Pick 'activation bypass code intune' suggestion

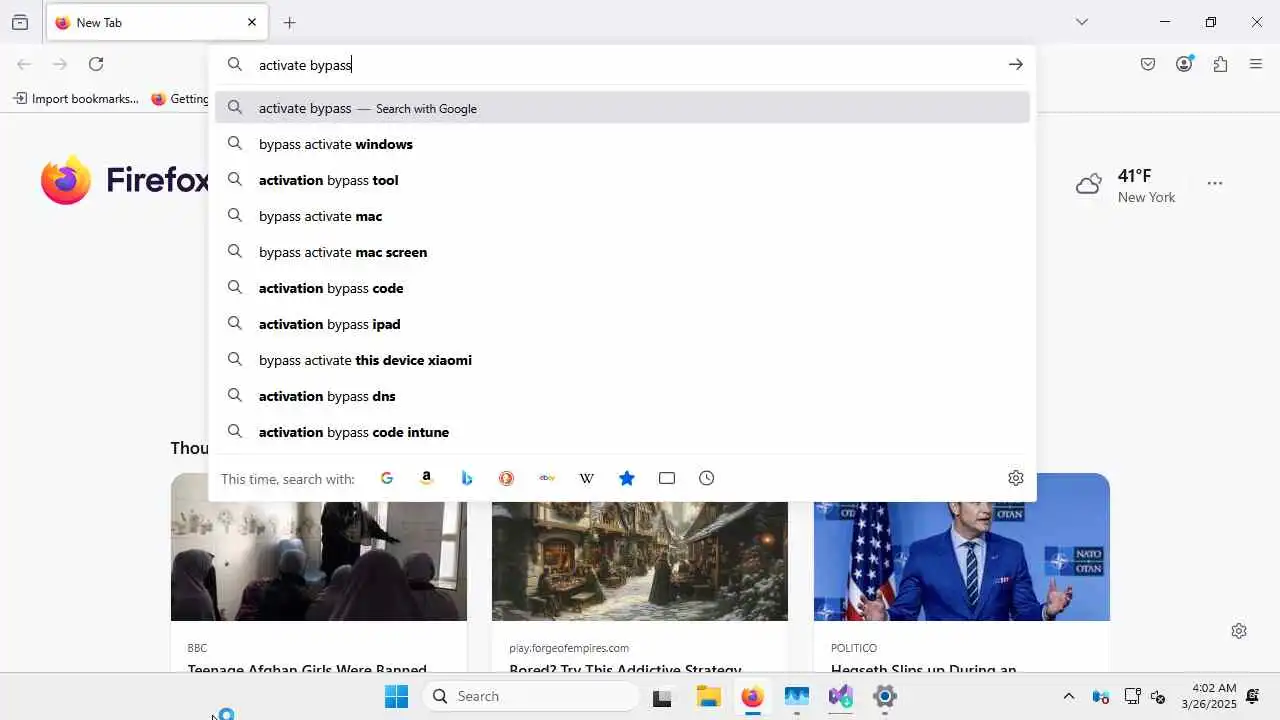click(622, 432)
